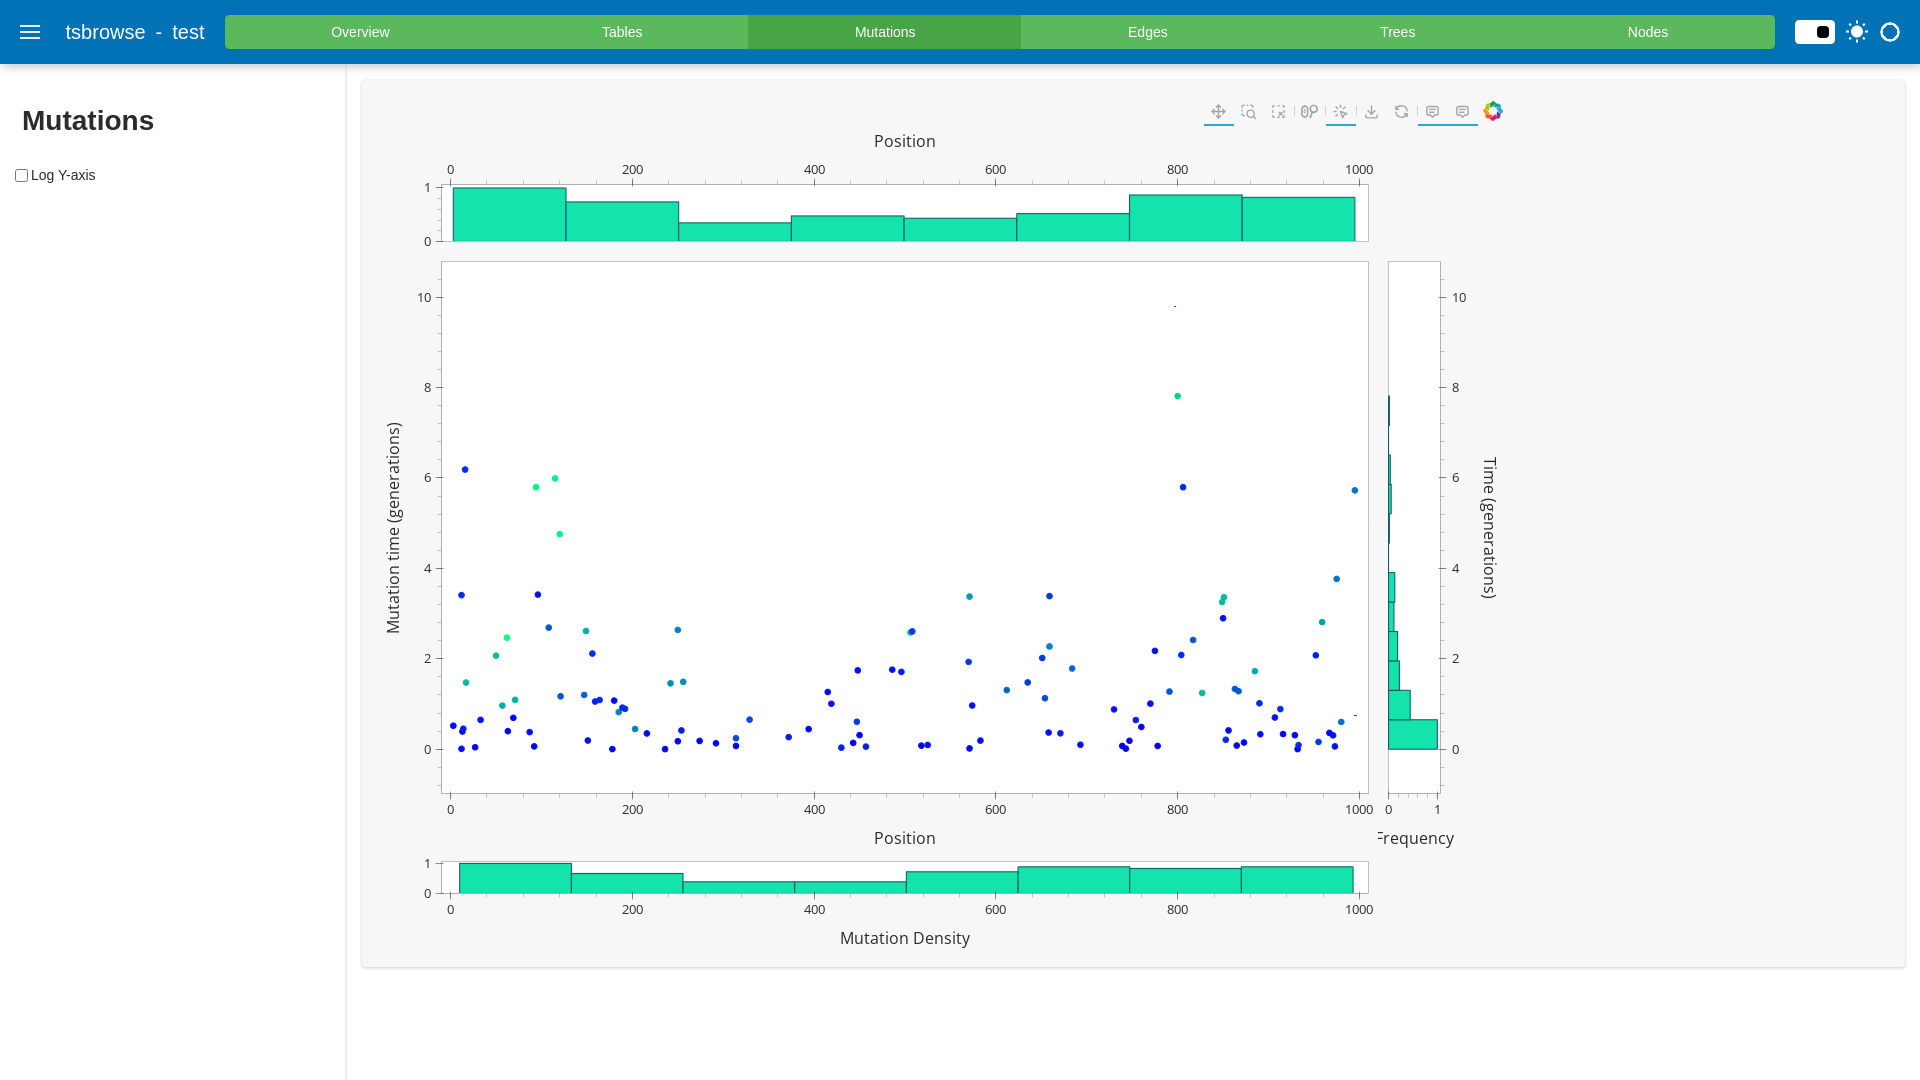The width and height of the screenshot is (1920, 1080).
Task: Click the tsbrowse - test title
Action: pos(135,32)
